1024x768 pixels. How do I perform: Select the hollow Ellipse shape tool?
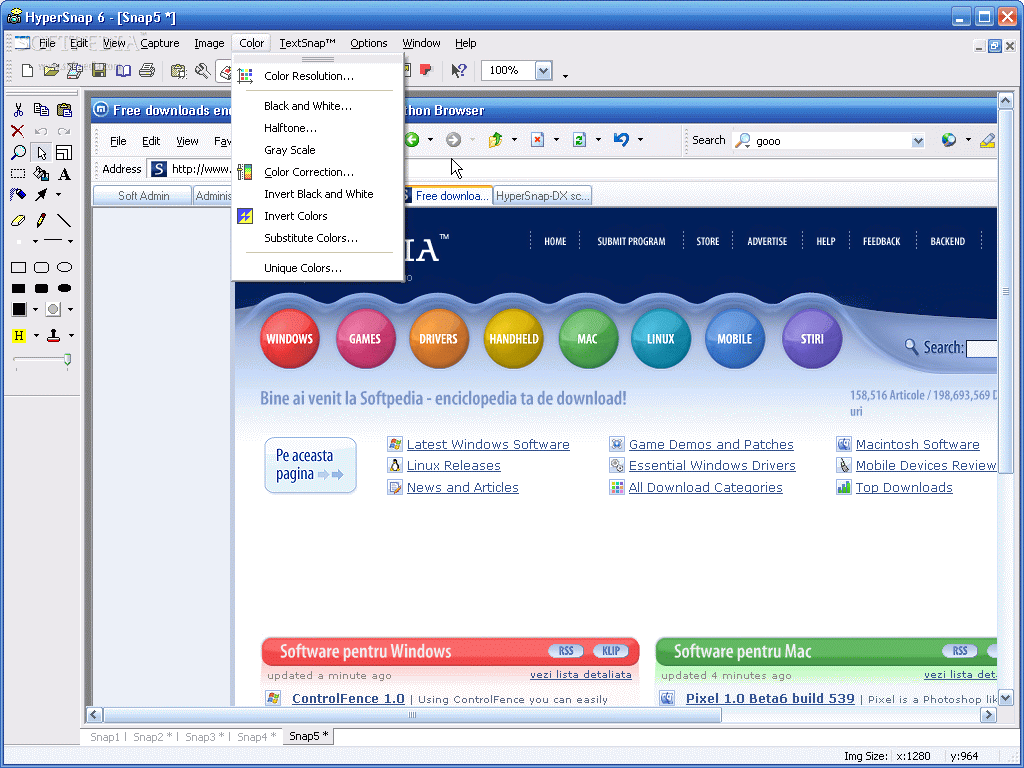(x=64, y=267)
